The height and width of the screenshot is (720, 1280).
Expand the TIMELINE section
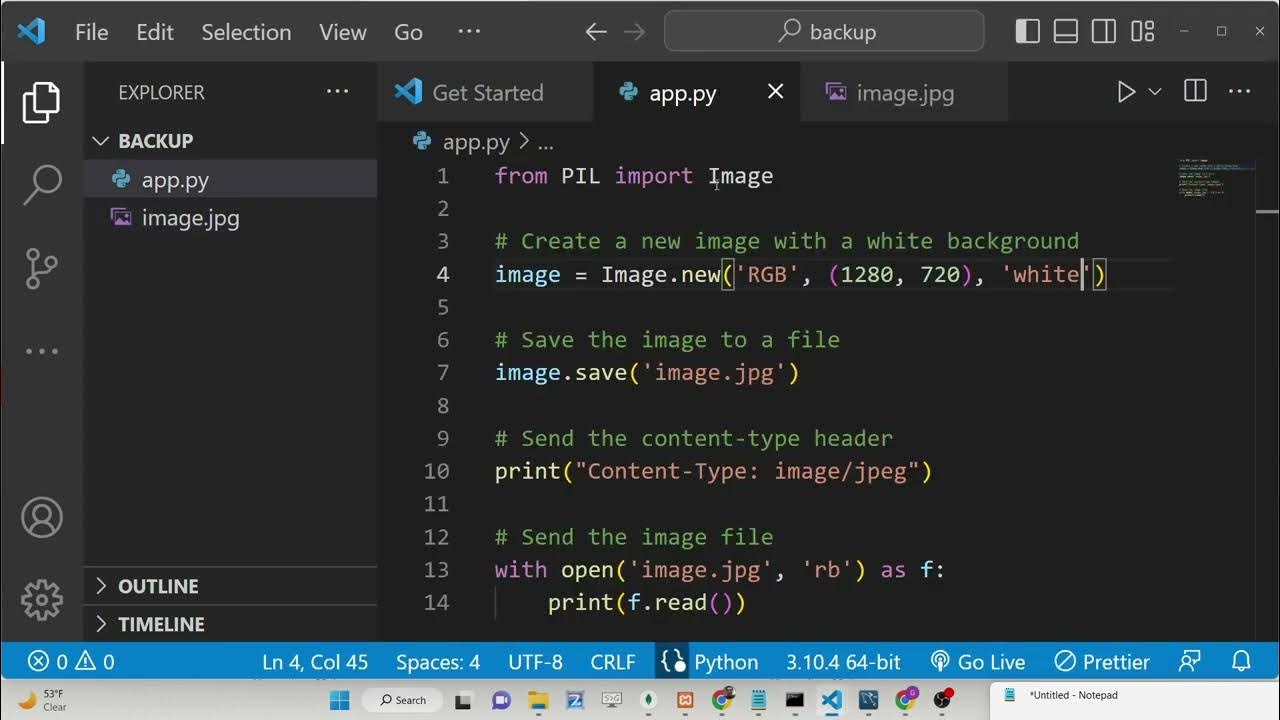160,624
